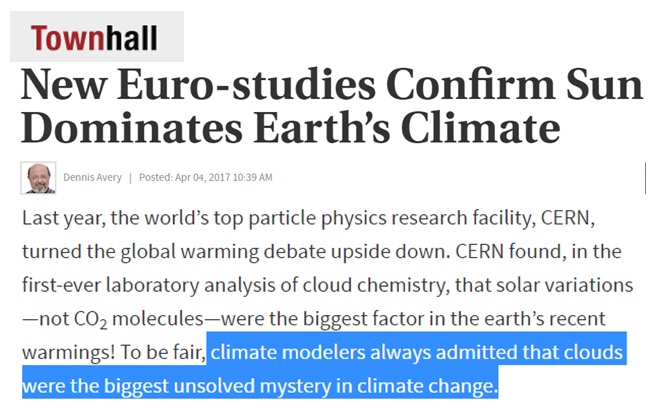Click the Dennis Avery author name
The image size is (665, 418).
coord(92,177)
